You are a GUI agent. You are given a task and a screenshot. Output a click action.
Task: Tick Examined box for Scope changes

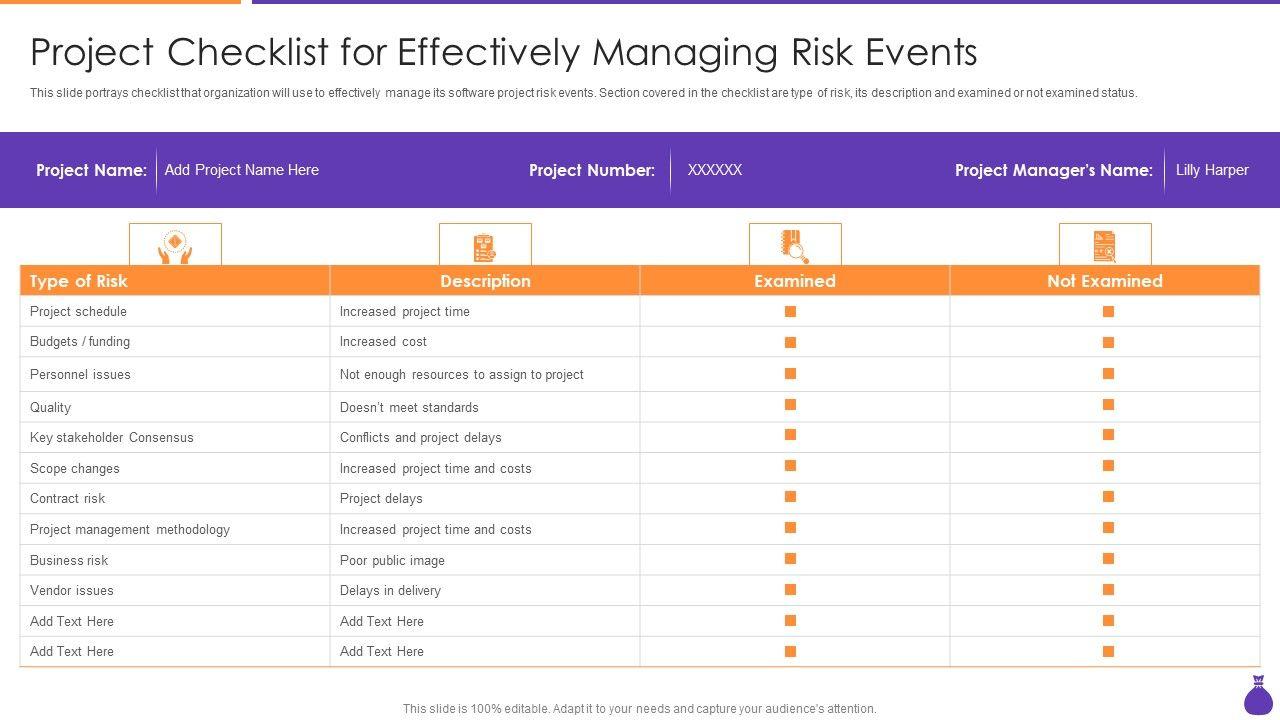[x=790, y=466]
